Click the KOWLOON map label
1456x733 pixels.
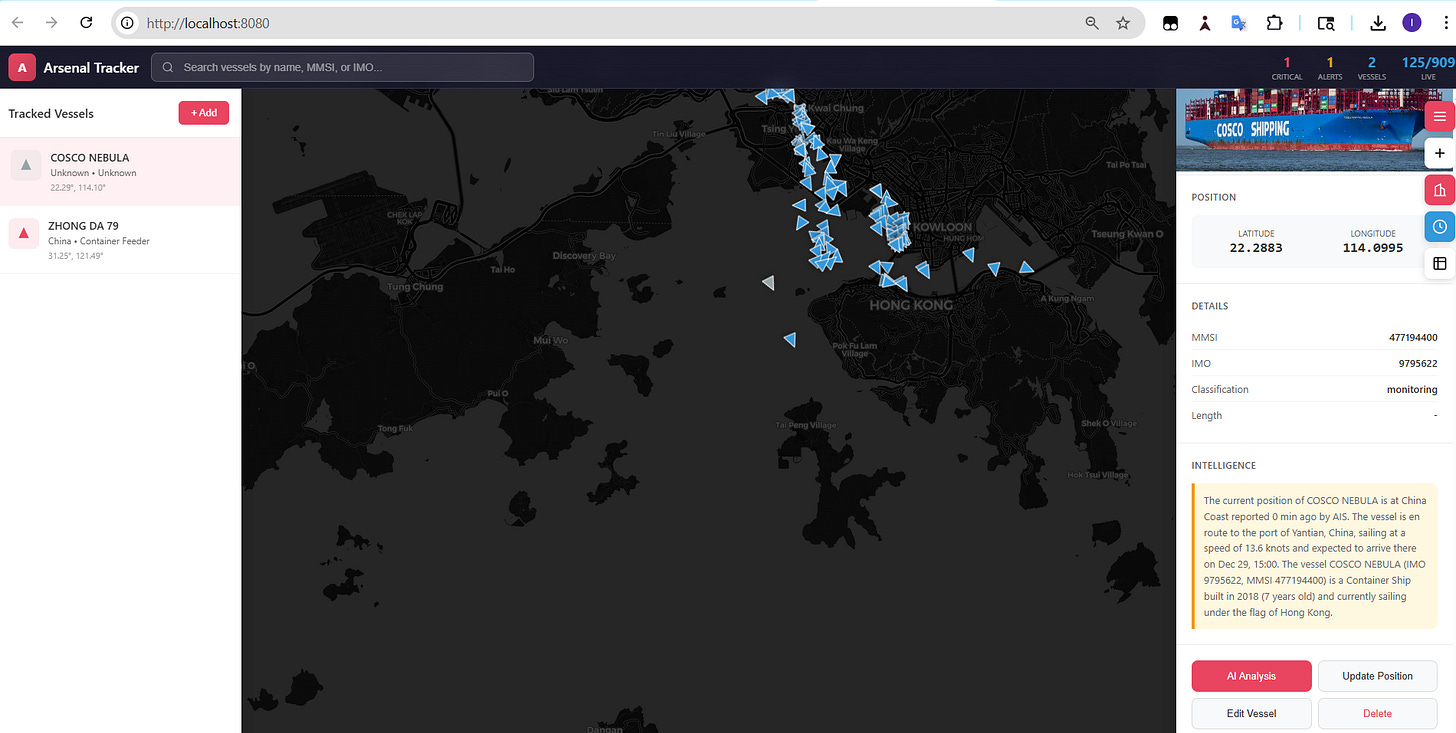coord(943,228)
